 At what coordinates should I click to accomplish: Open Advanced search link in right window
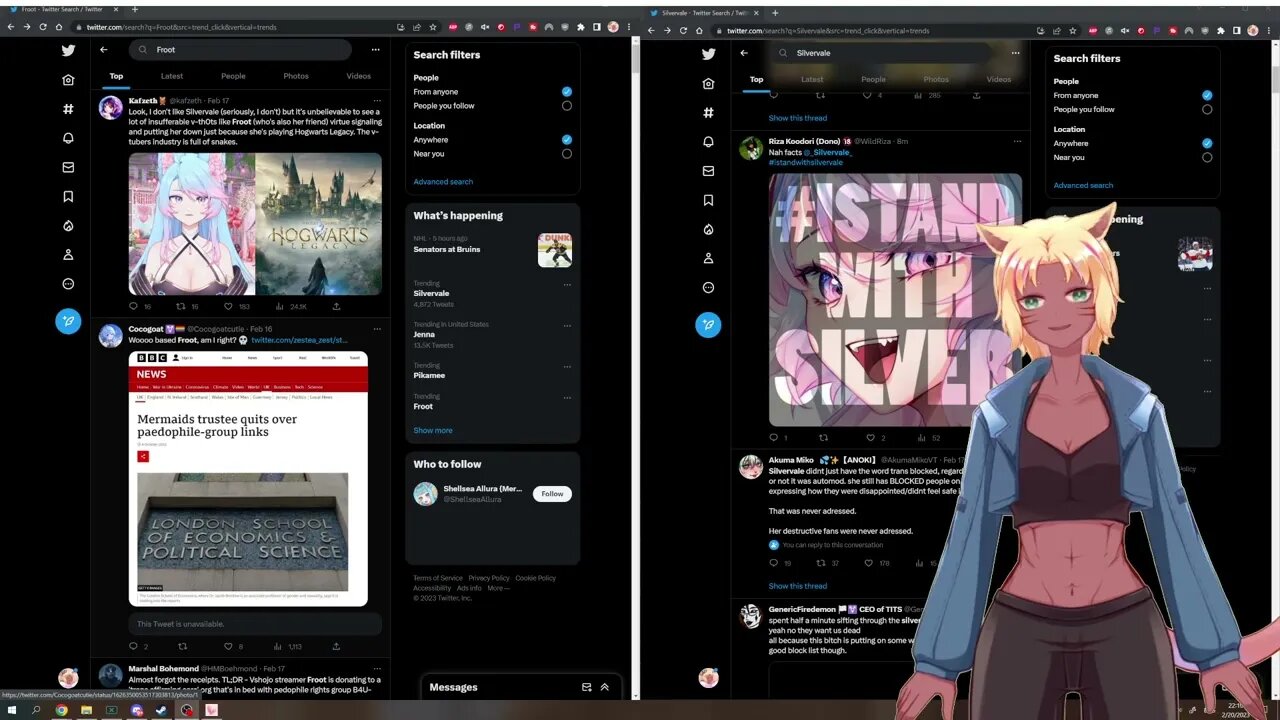click(x=1083, y=185)
